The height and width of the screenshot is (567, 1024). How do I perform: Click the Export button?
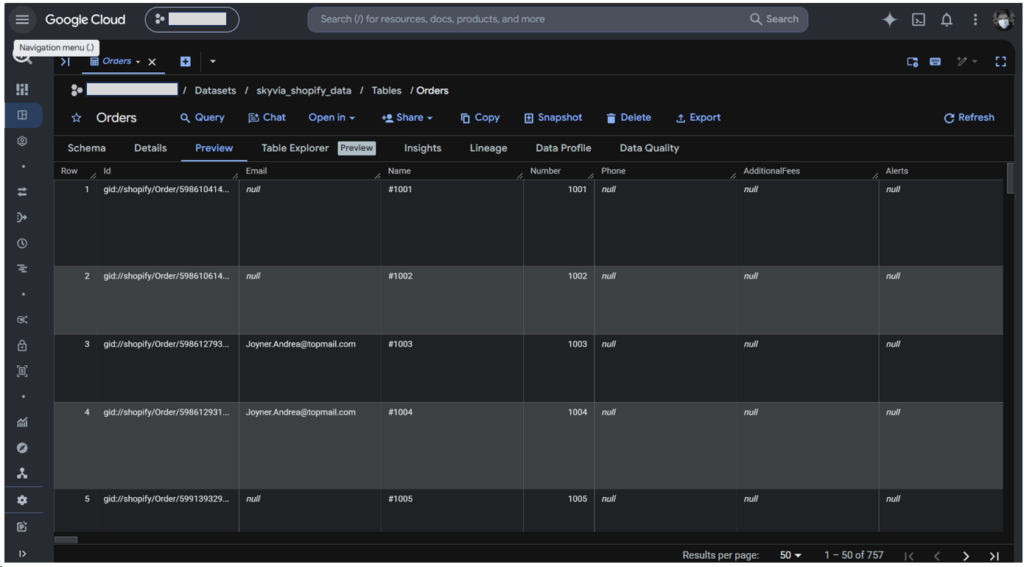tap(698, 118)
